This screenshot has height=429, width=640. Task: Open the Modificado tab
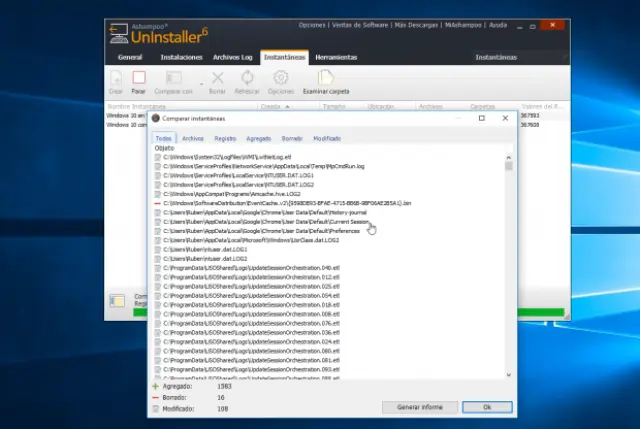click(326, 139)
